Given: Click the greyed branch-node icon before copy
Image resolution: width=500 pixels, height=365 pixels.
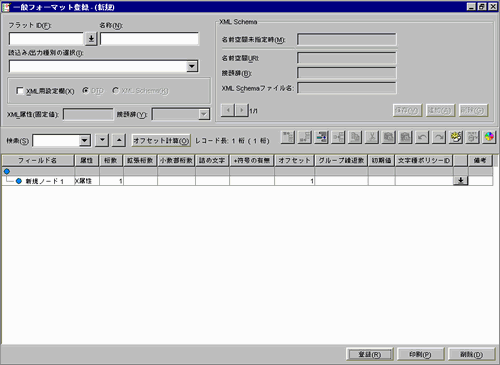Looking at the screenshot, I should 338,137.
